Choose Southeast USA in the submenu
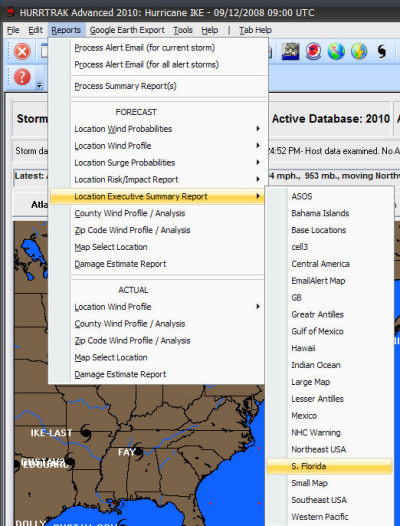 330,500
